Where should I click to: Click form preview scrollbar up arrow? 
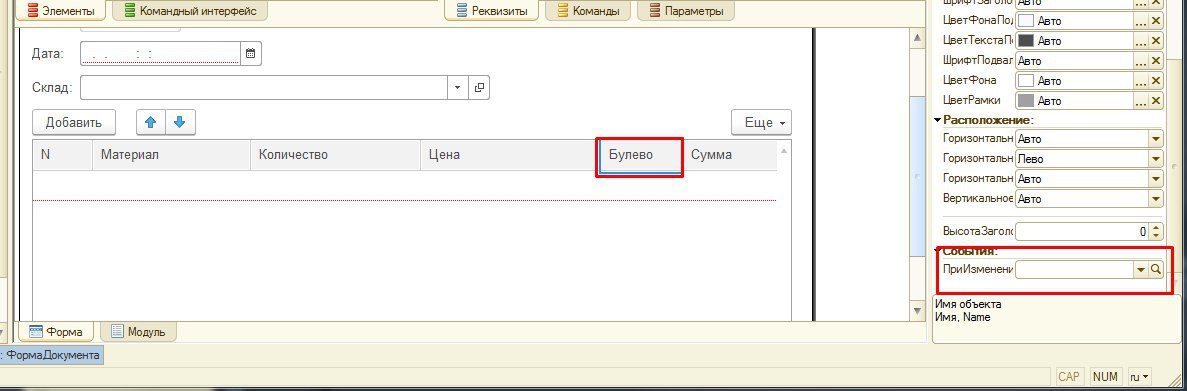pos(917,38)
